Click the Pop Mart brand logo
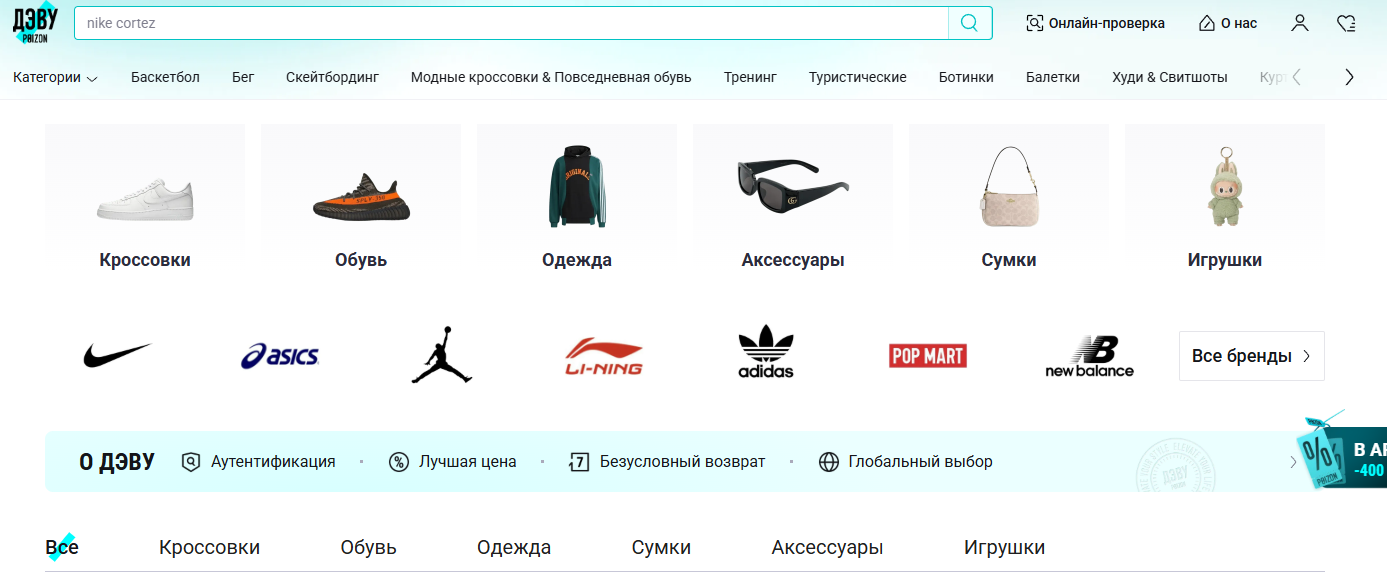 coord(928,356)
